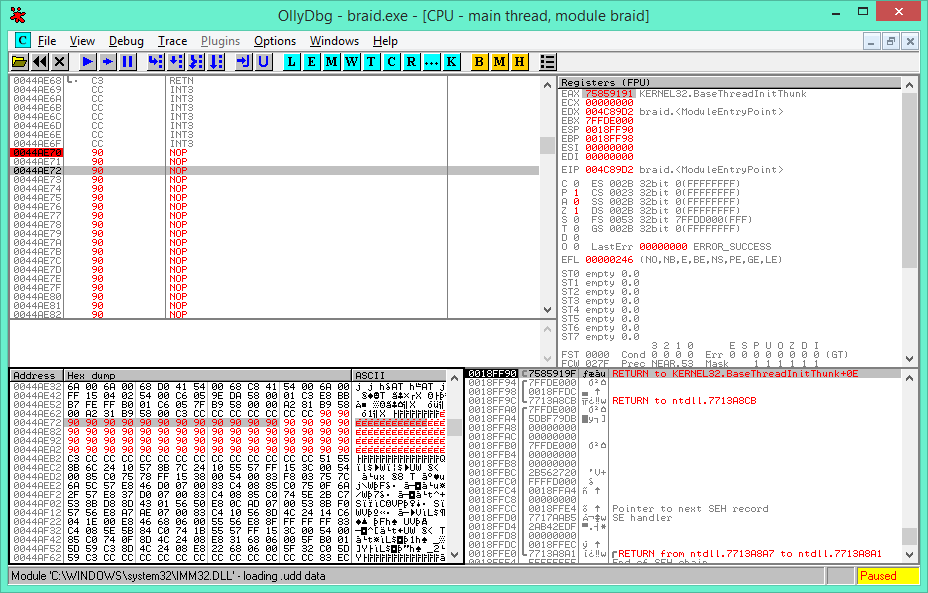928x593 pixels.
Task: Restart the program with rewind icon
Action: tap(39, 62)
